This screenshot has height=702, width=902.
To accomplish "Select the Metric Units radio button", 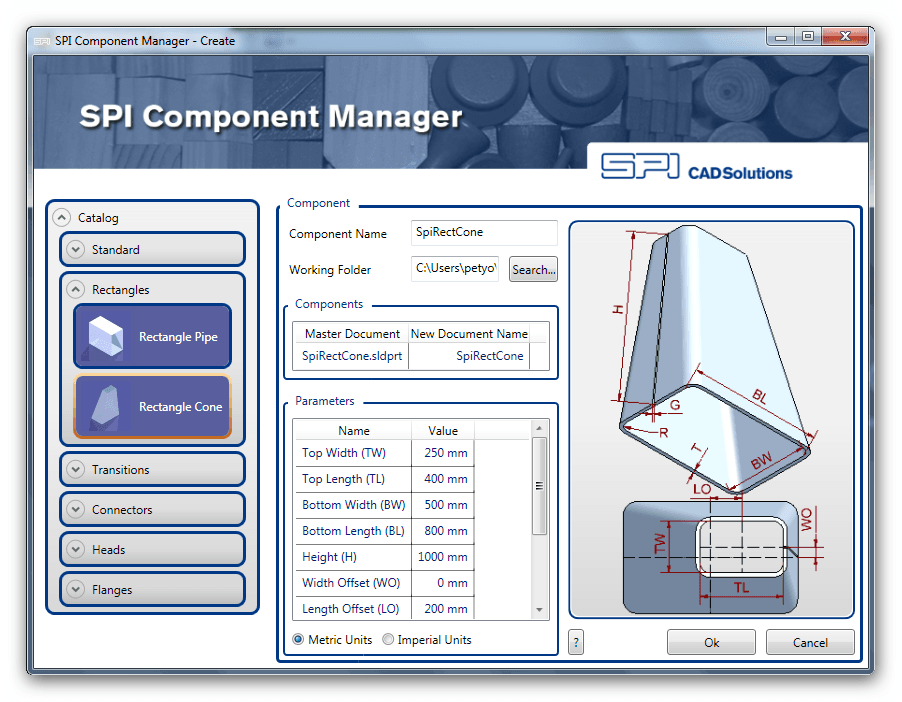I will point(298,639).
